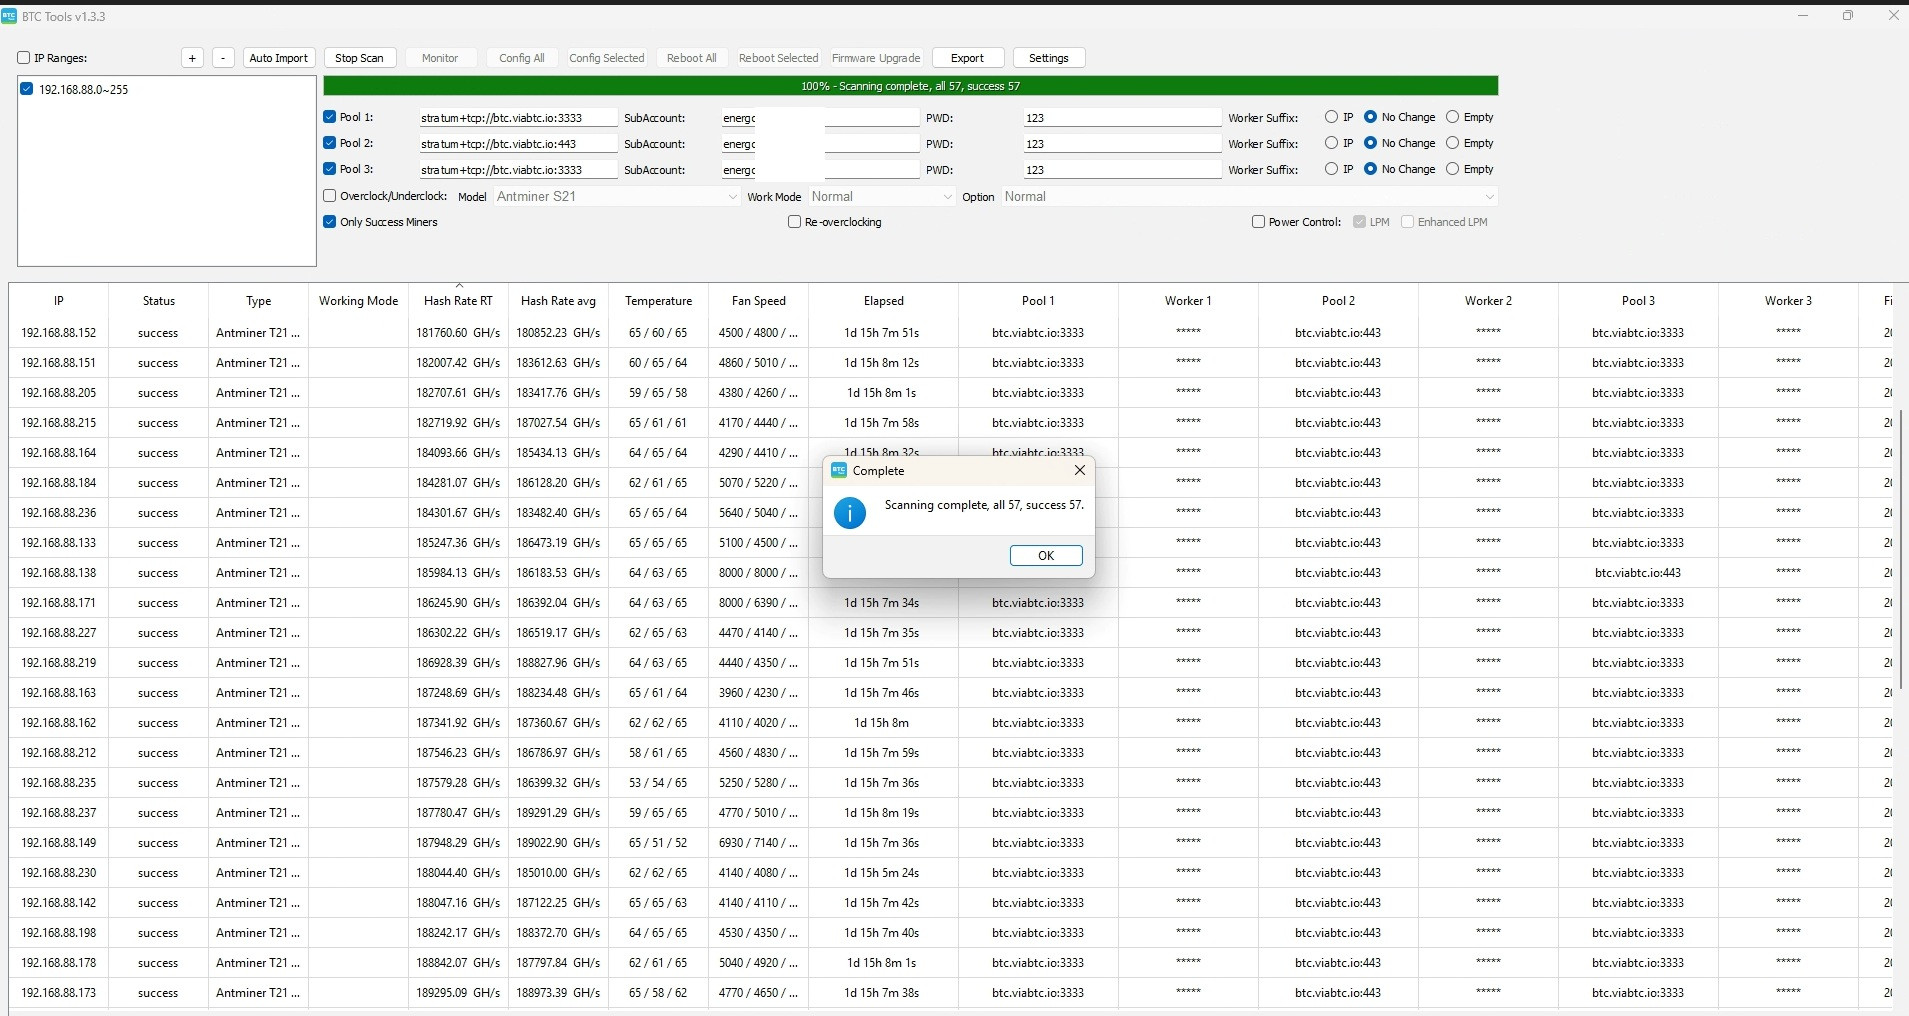Open the Option Normal dropdown
This screenshot has height=1016, width=1909.
click(x=1249, y=197)
